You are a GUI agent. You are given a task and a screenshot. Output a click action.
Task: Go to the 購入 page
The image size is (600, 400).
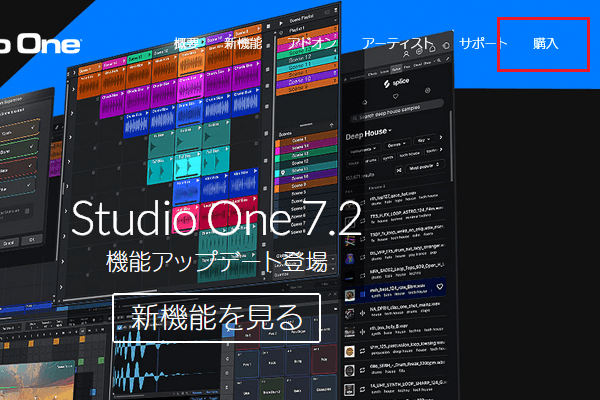click(545, 43)
